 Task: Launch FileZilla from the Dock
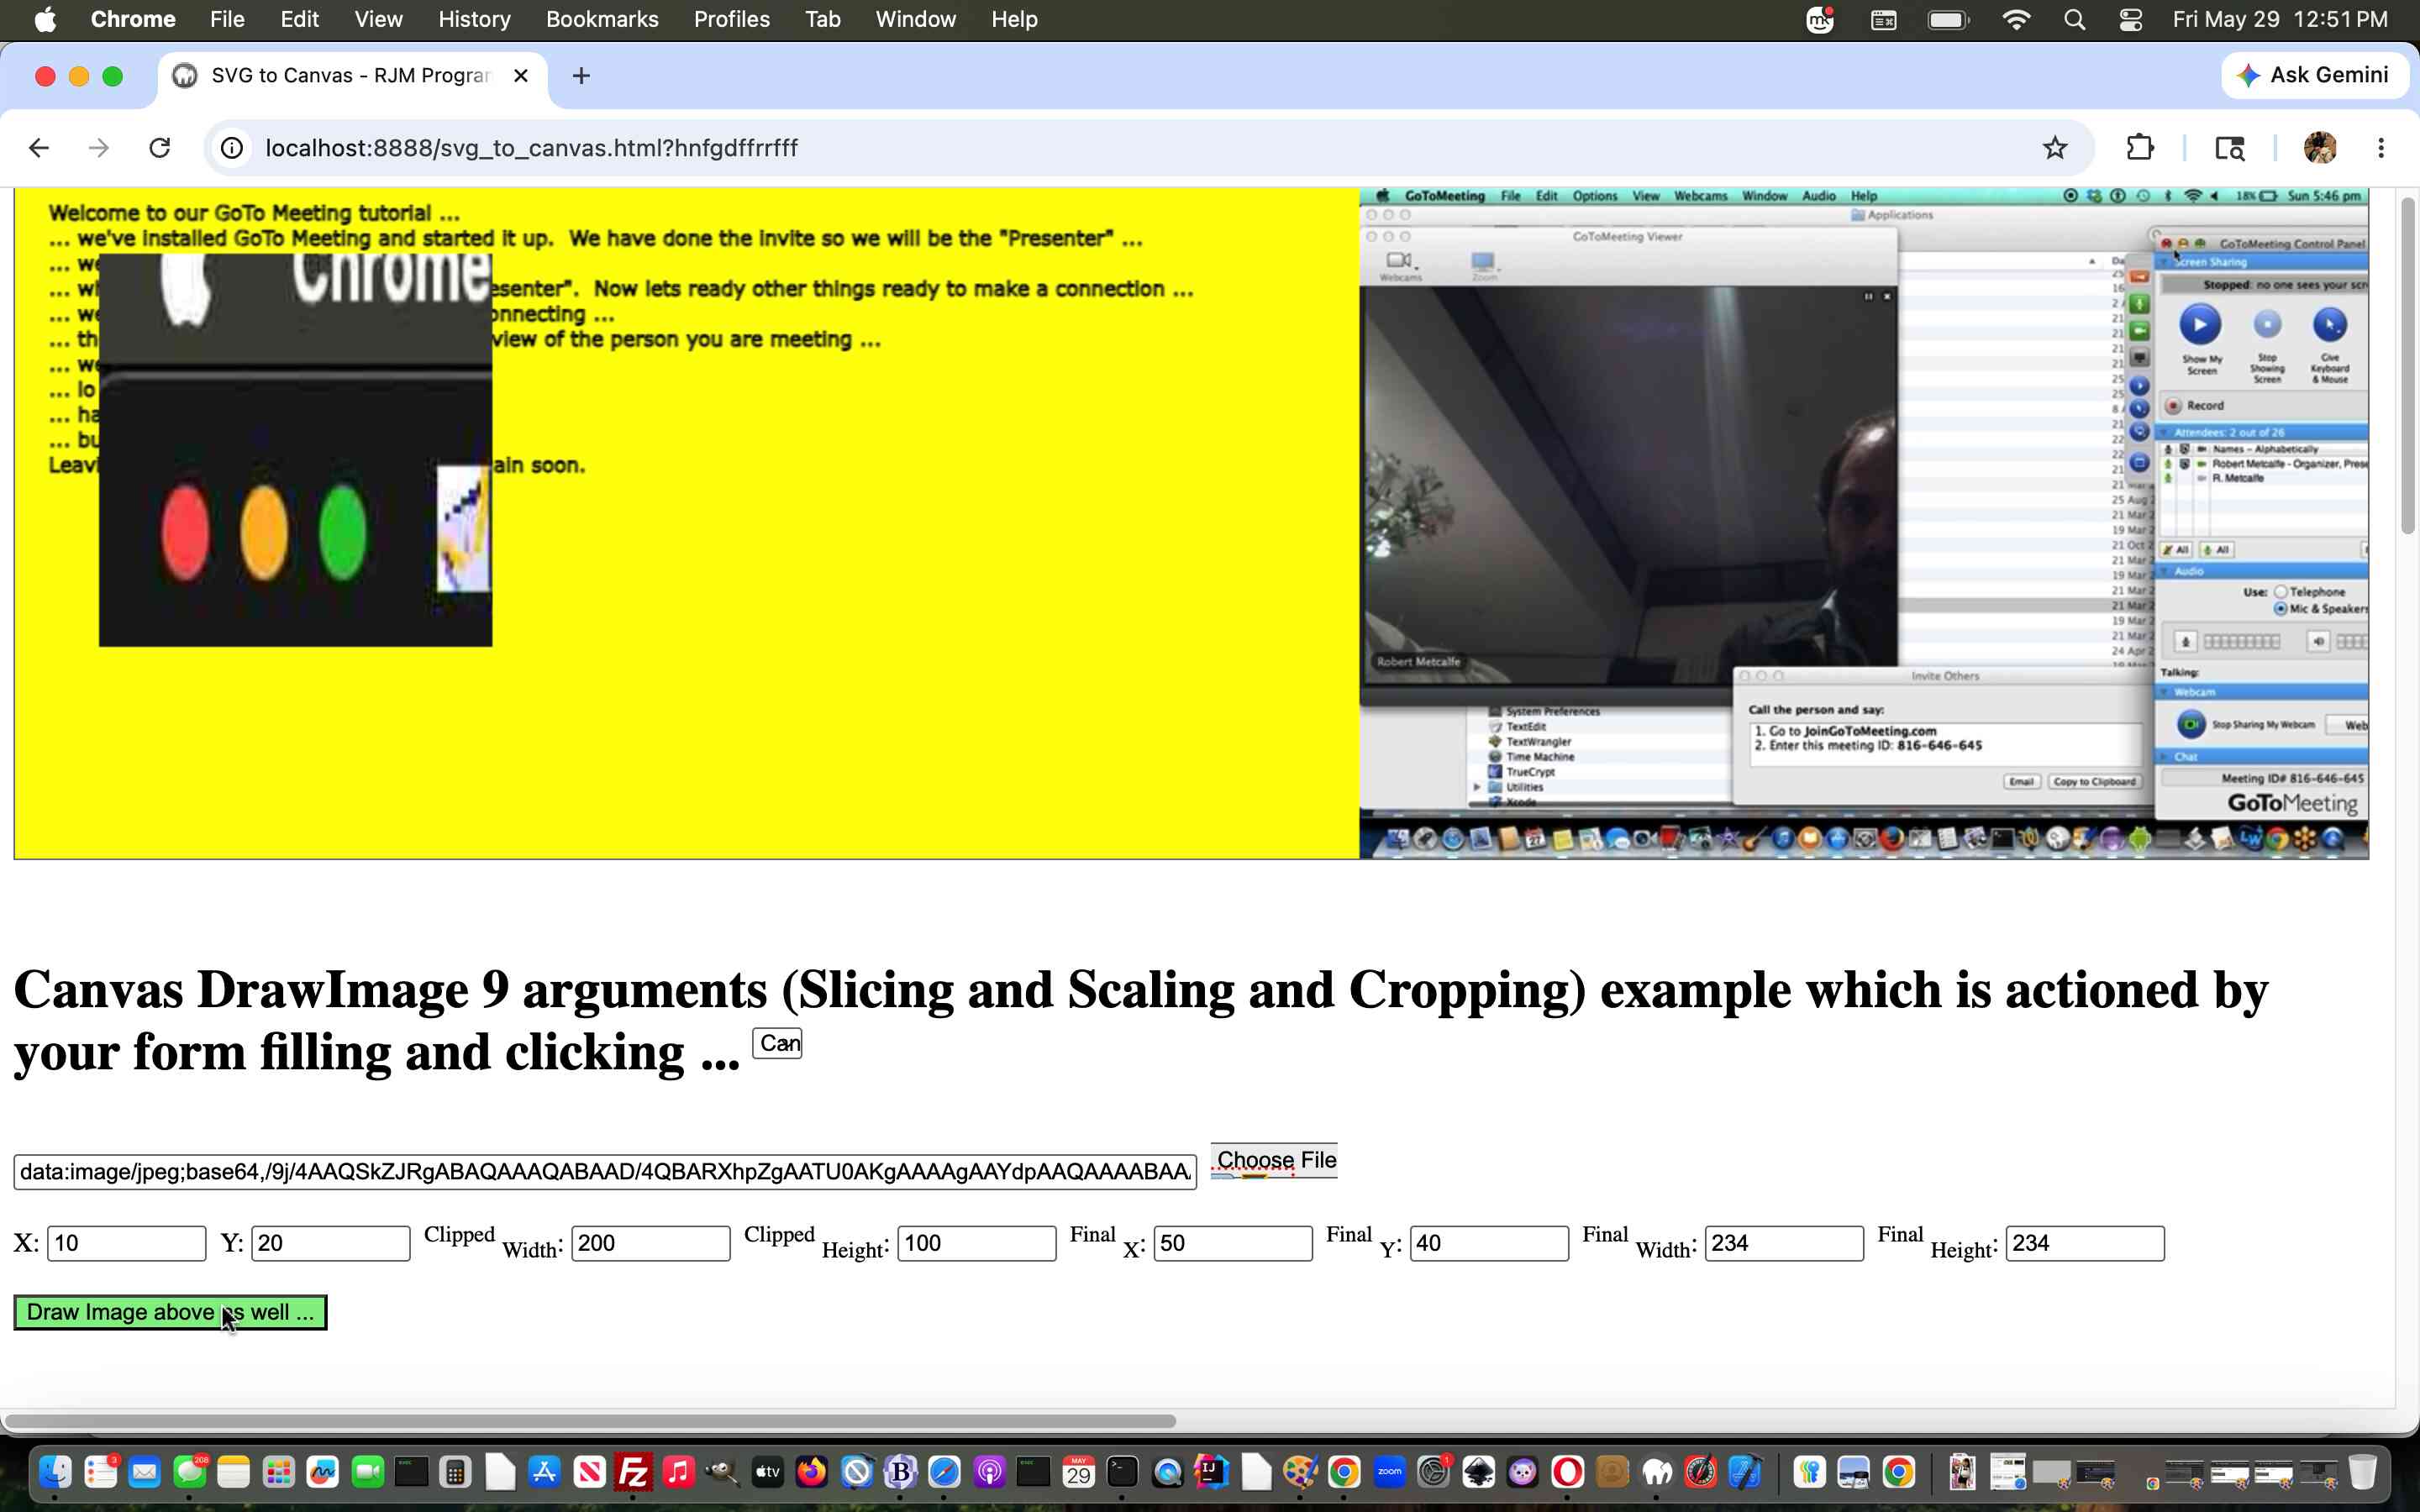(x=634, y=1472)
